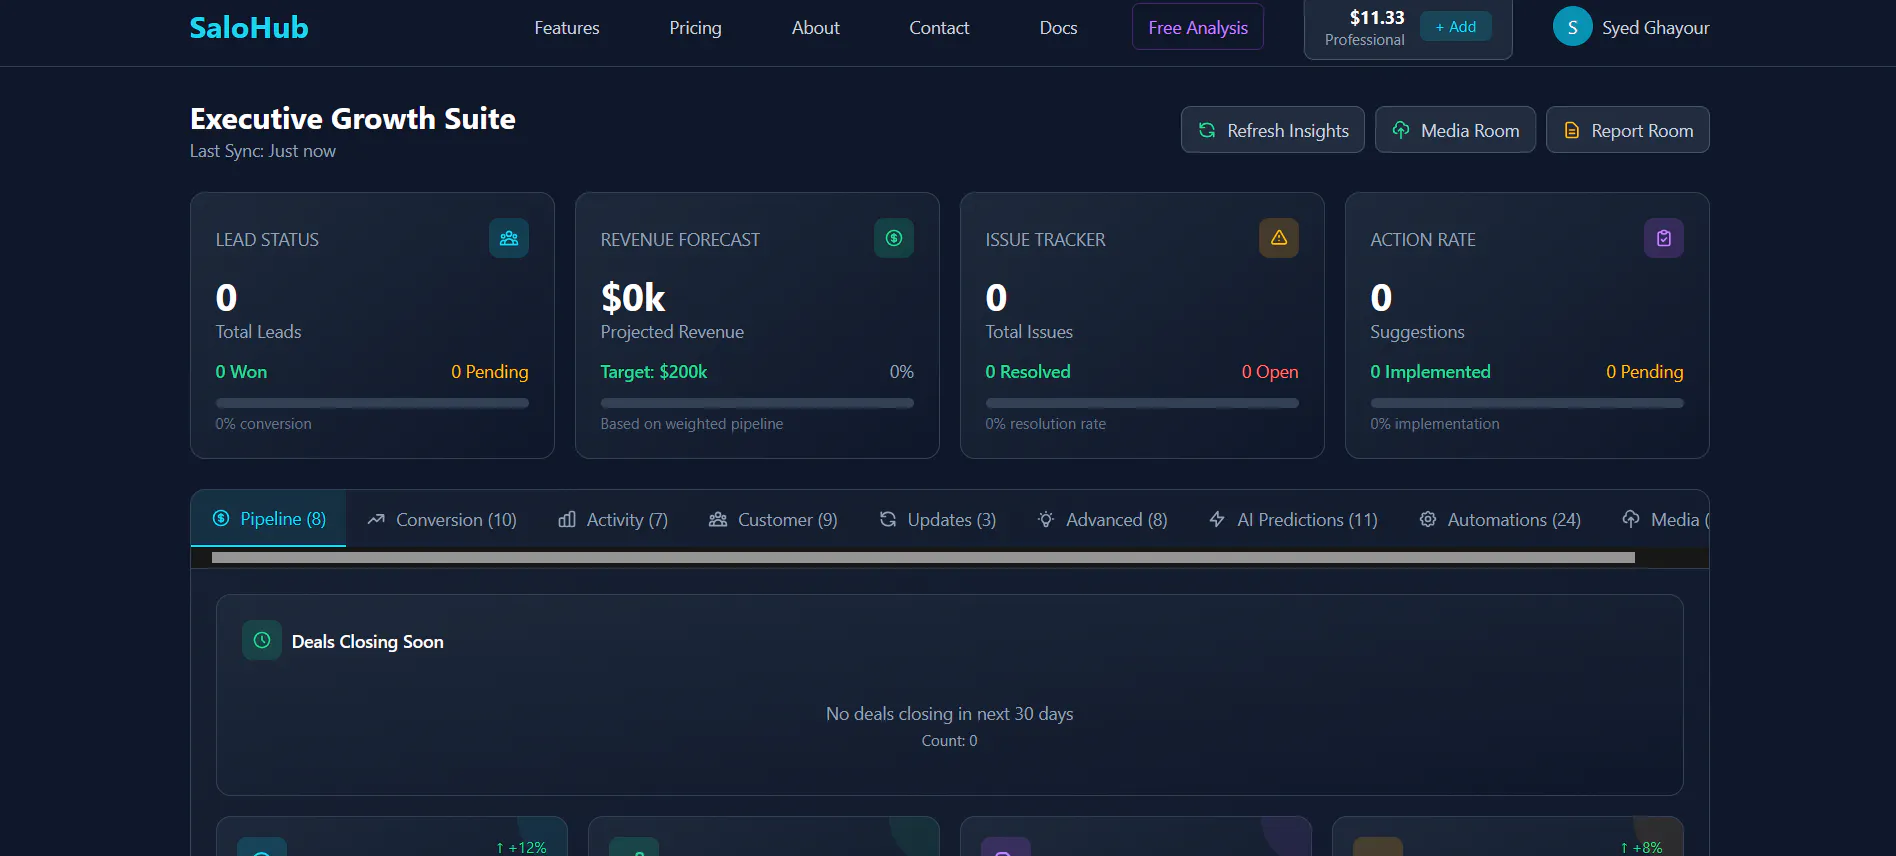This screenshot has height=856, width=1896.
Task: Click the document icon in Report Room
Action: click(1572, 130)
